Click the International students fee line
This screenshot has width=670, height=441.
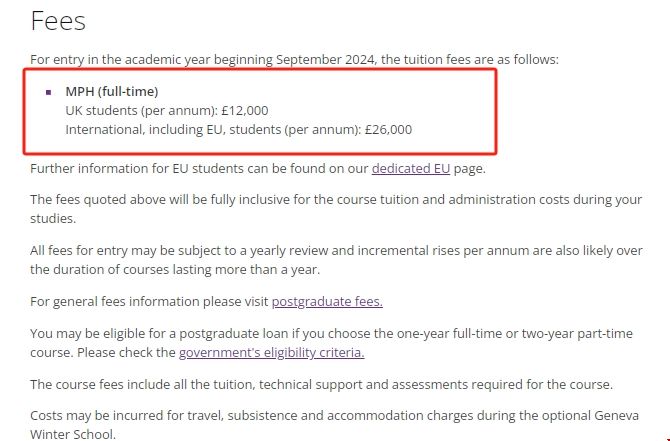click(x=238, y=129)
